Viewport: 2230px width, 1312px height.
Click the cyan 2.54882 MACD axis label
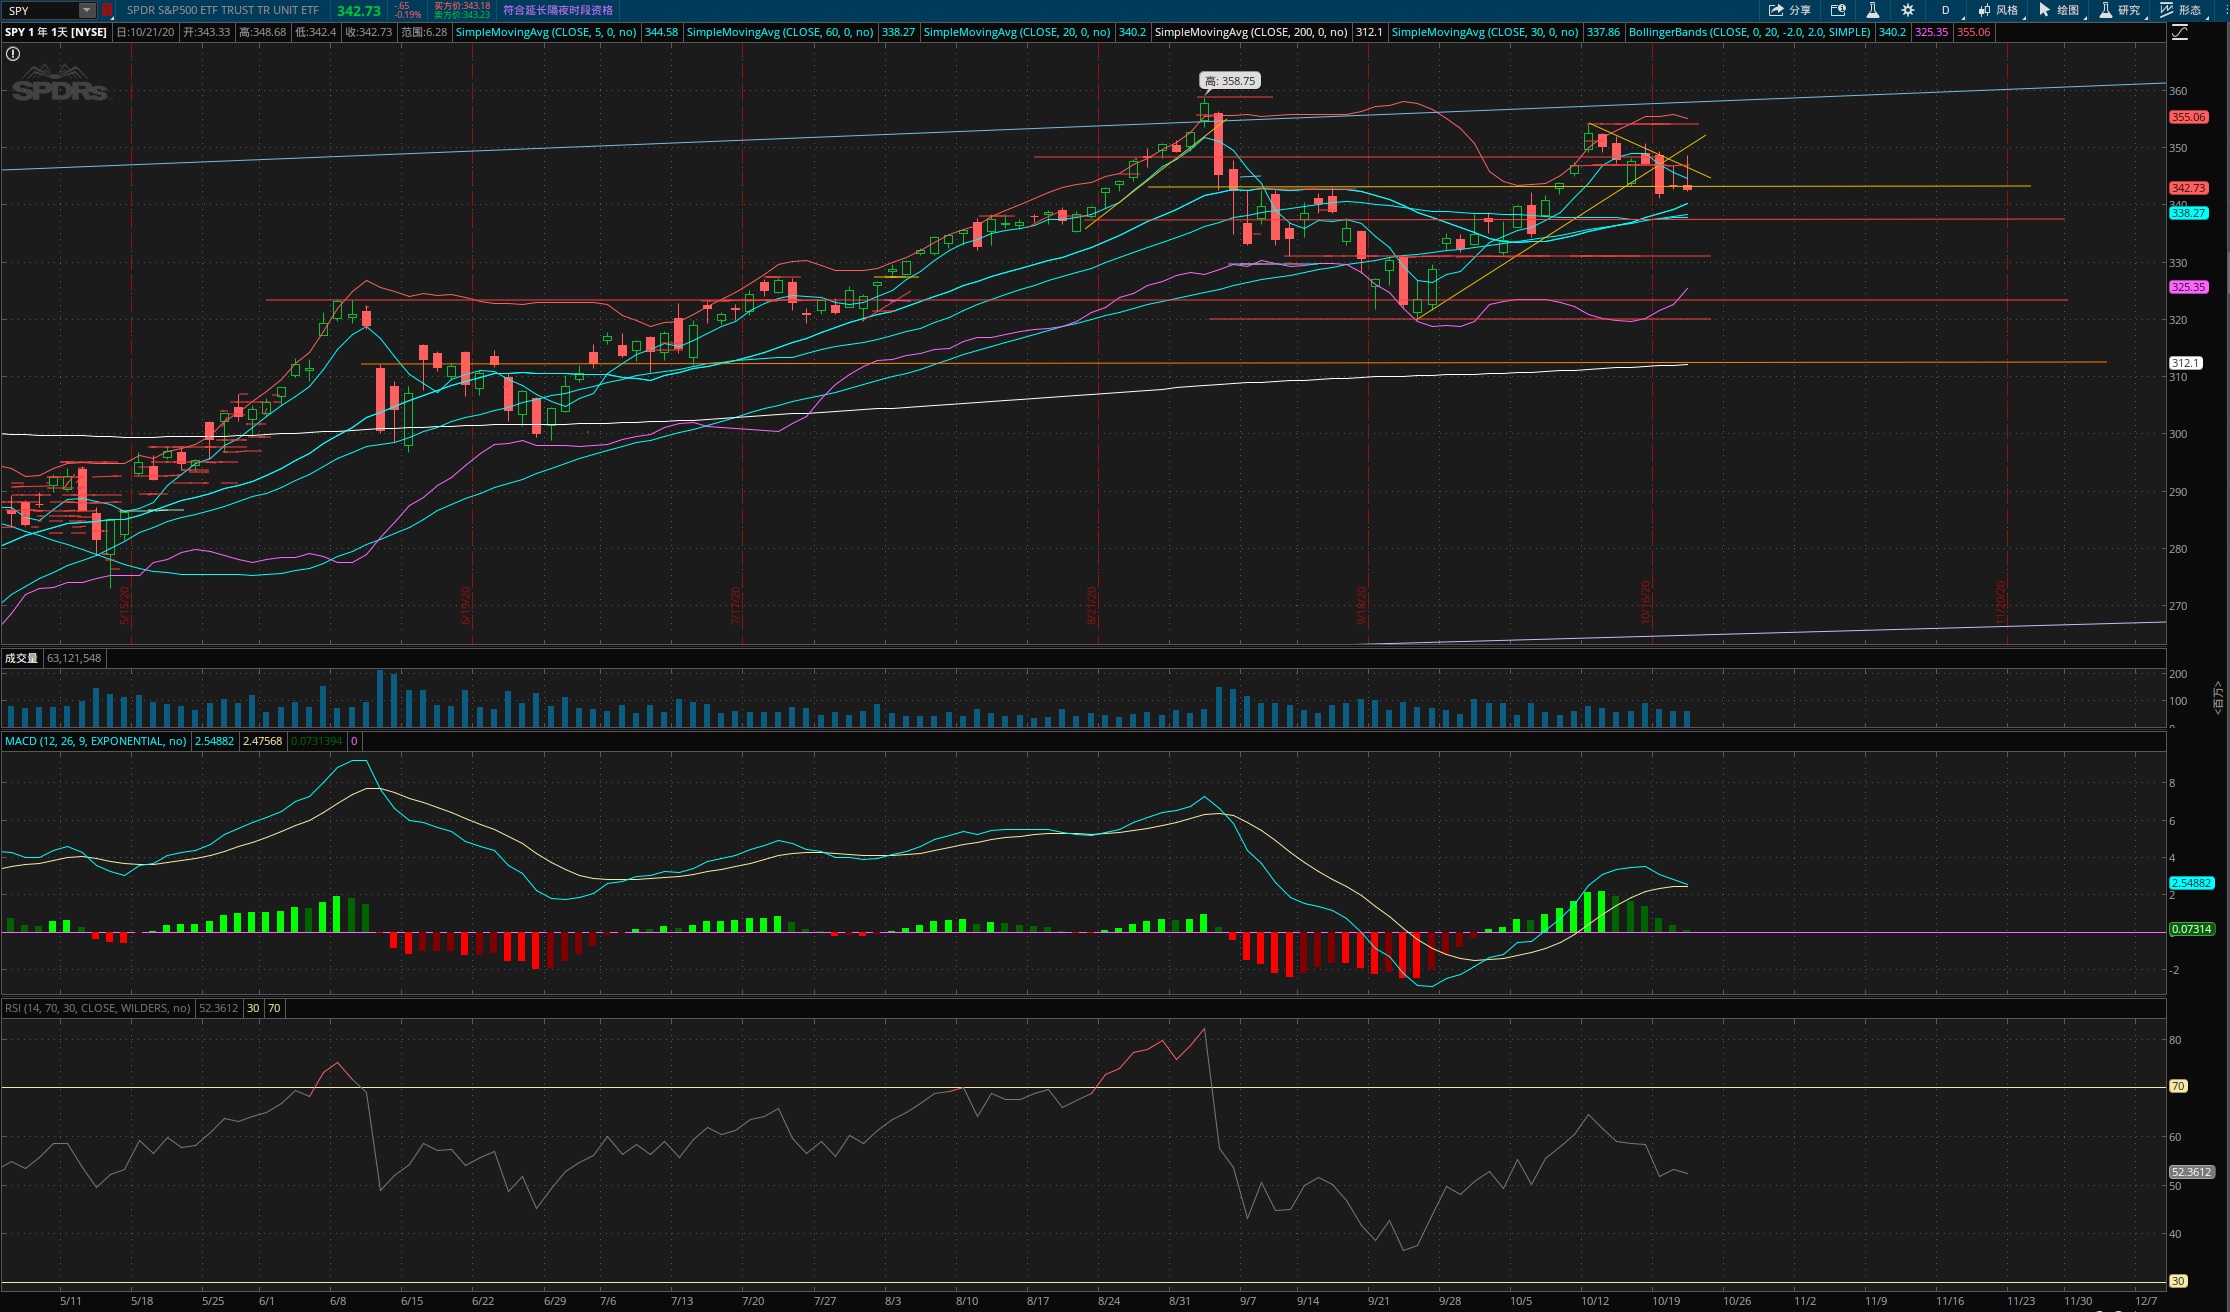pos(2191,883)
